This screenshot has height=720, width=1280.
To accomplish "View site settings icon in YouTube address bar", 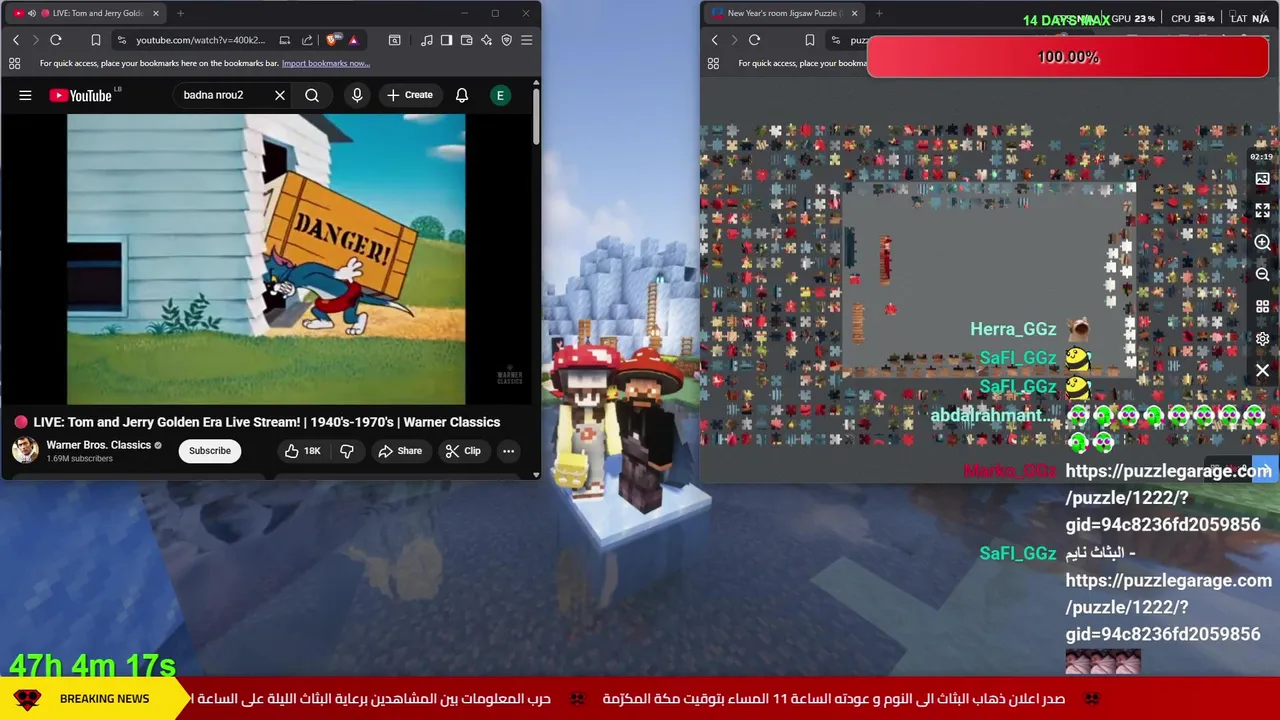I will point(121,40).
